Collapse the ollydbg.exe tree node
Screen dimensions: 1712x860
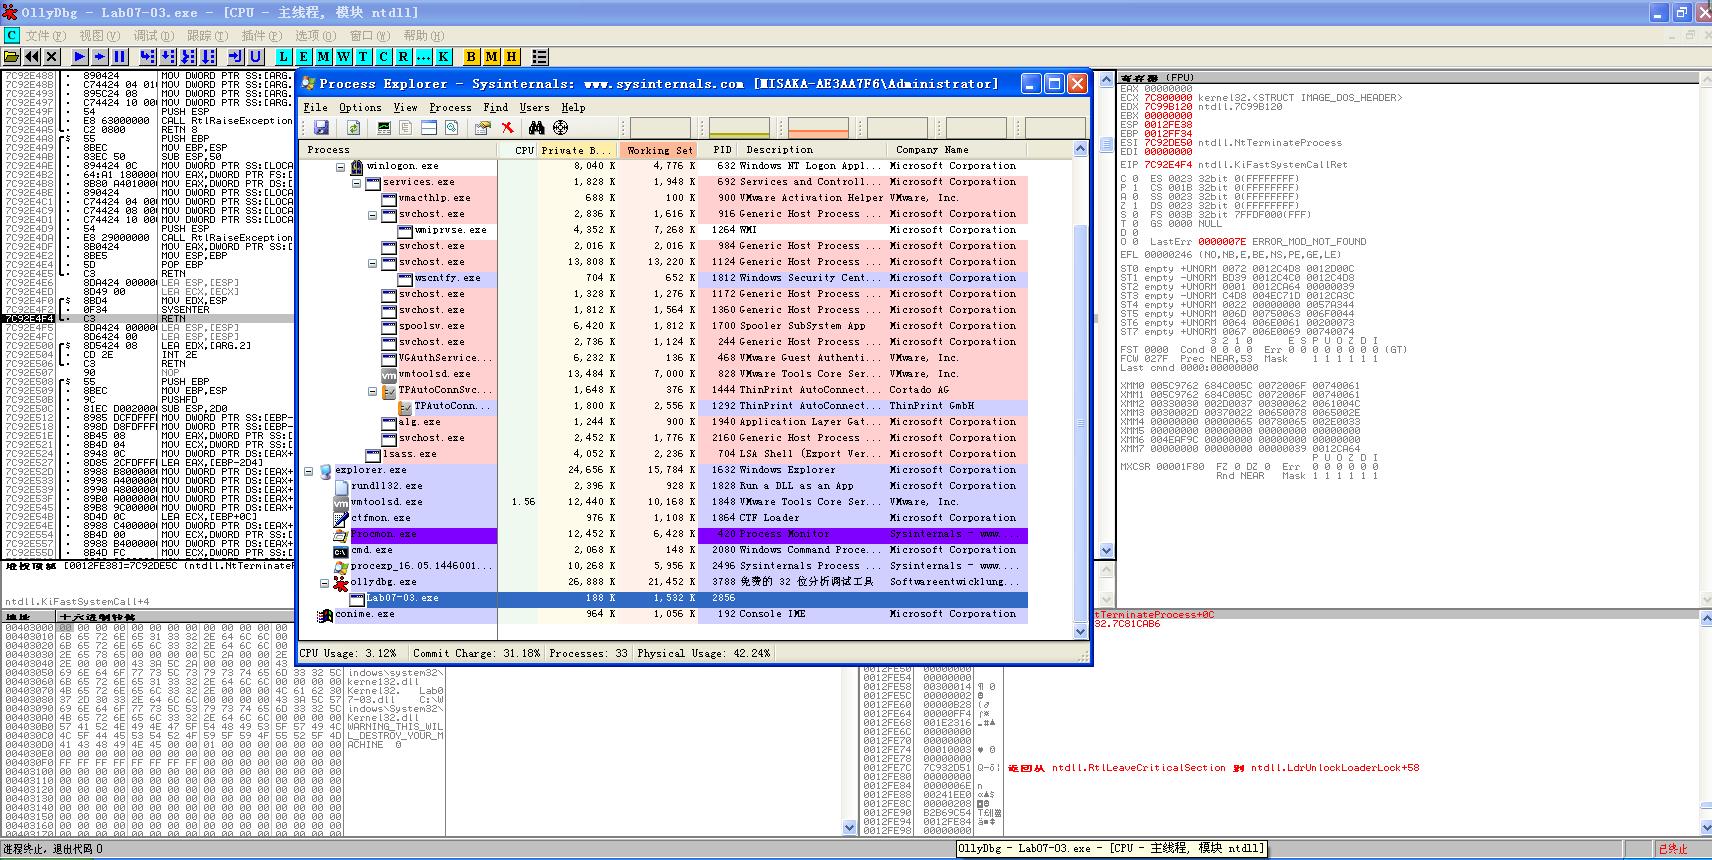(324, 583)
